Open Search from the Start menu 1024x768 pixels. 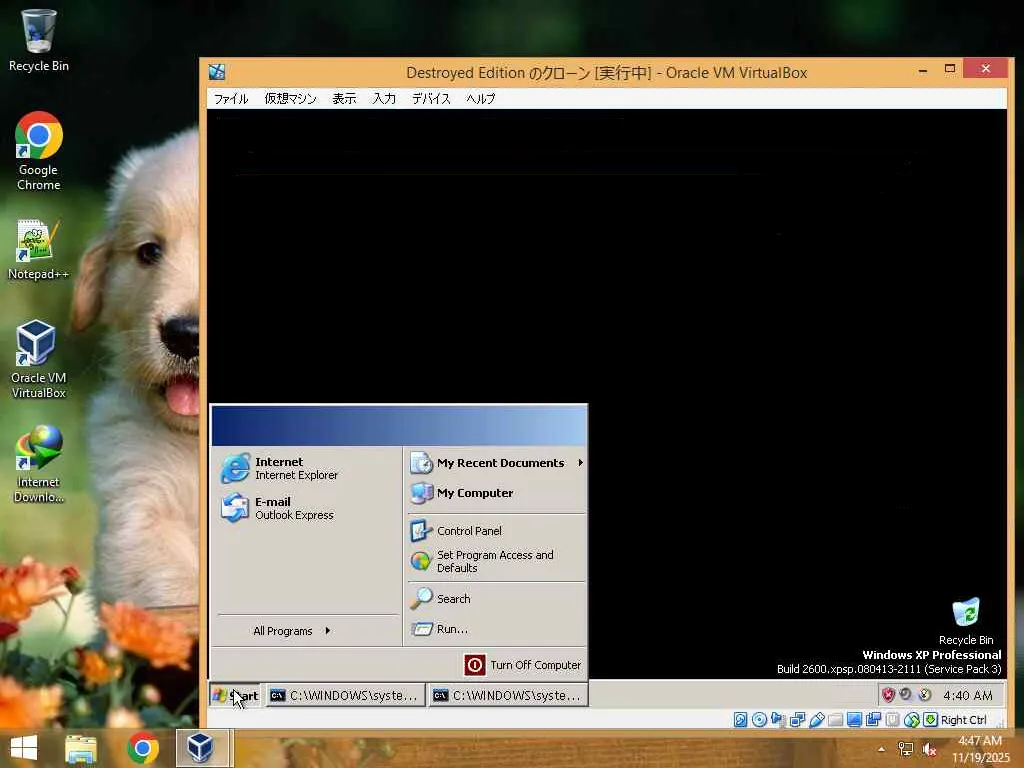coord(496,598)
